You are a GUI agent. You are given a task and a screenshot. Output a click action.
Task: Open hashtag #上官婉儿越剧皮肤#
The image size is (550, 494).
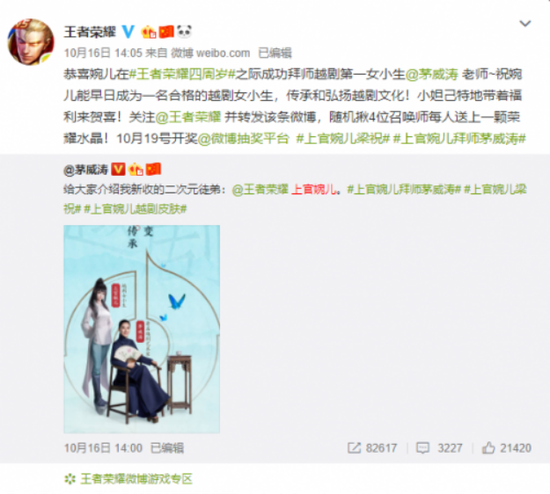coord(135,209)
